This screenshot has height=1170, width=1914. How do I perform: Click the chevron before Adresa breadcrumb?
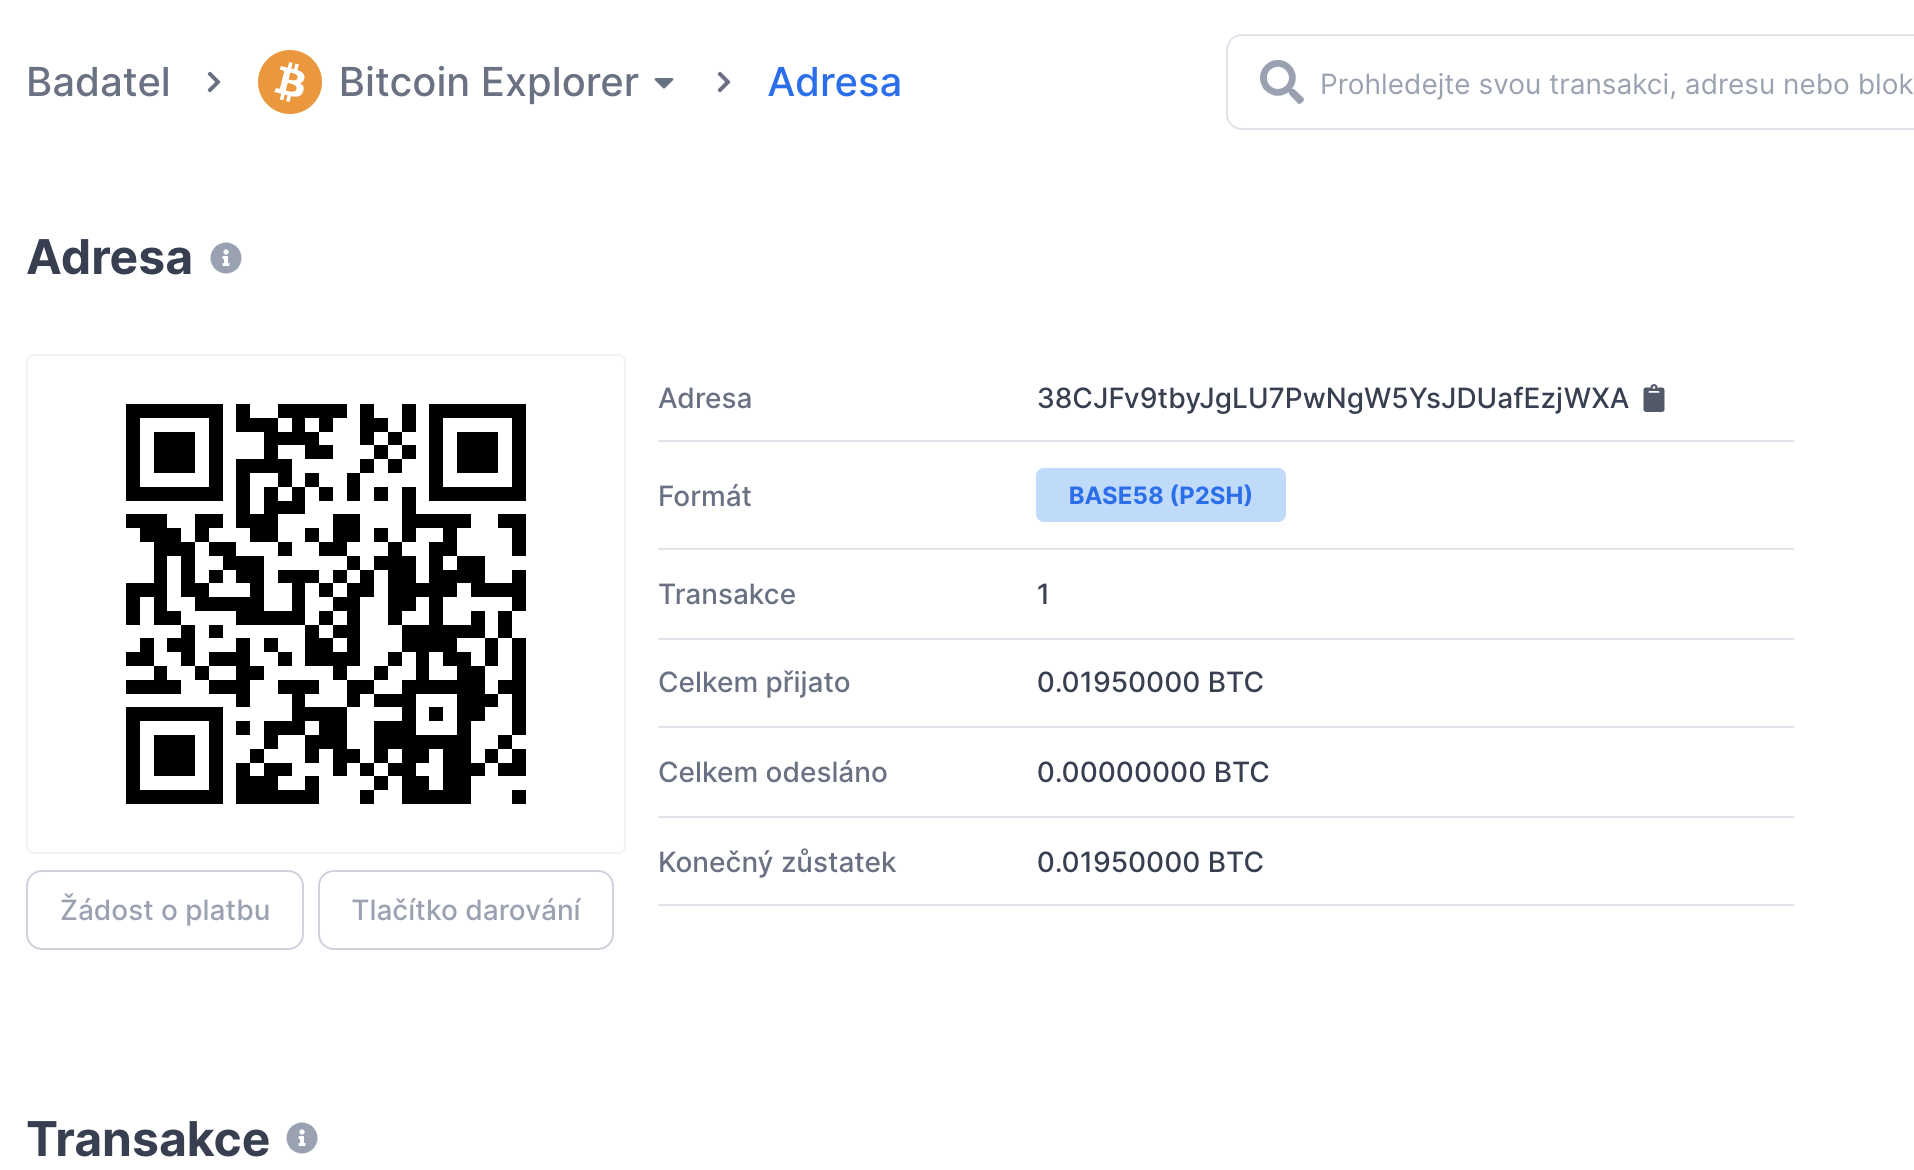723,82
